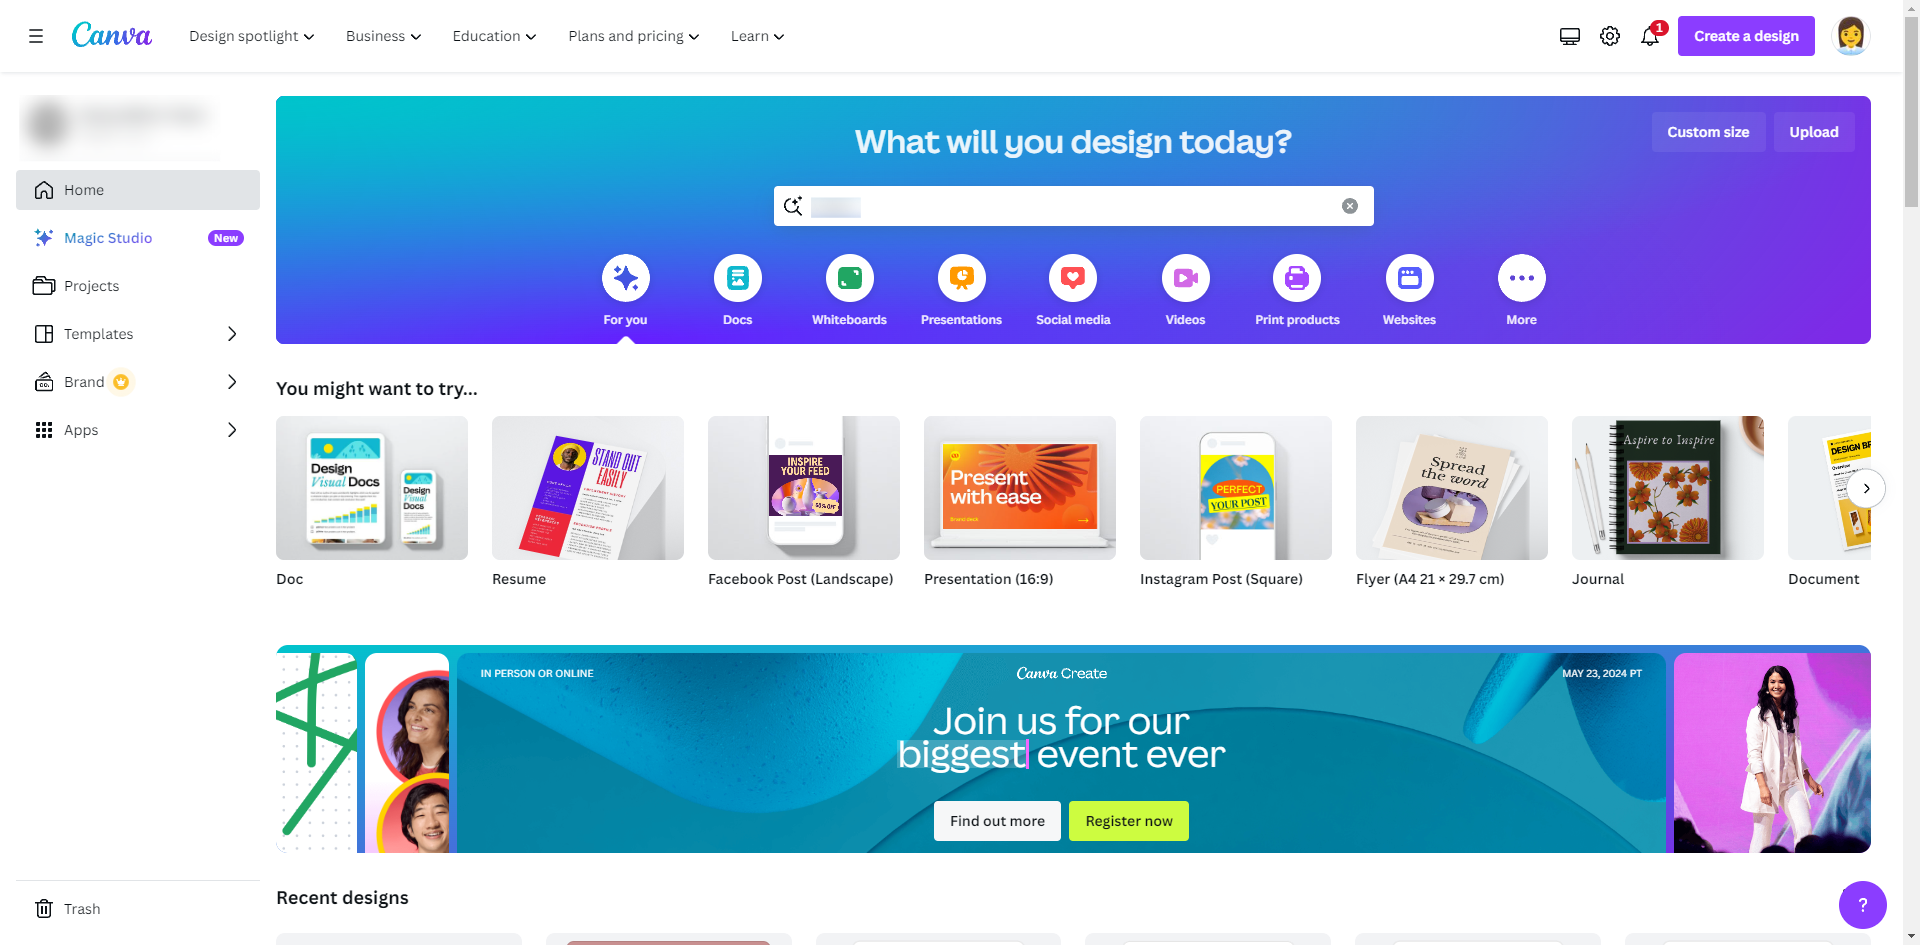The height and width of the screenshot is (945, 1920).
Task: Select the Videos category icon
Action: pos(1186,278)
